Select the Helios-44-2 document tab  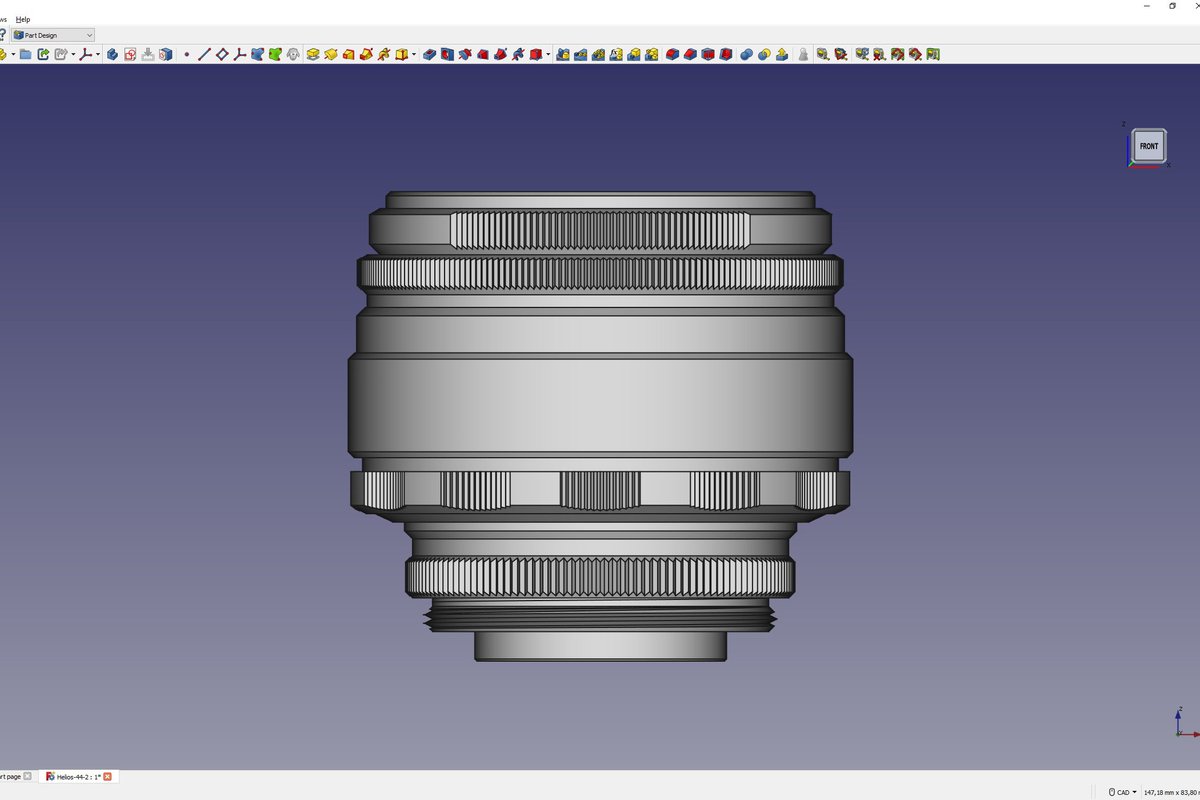click(x=75, y=776)
